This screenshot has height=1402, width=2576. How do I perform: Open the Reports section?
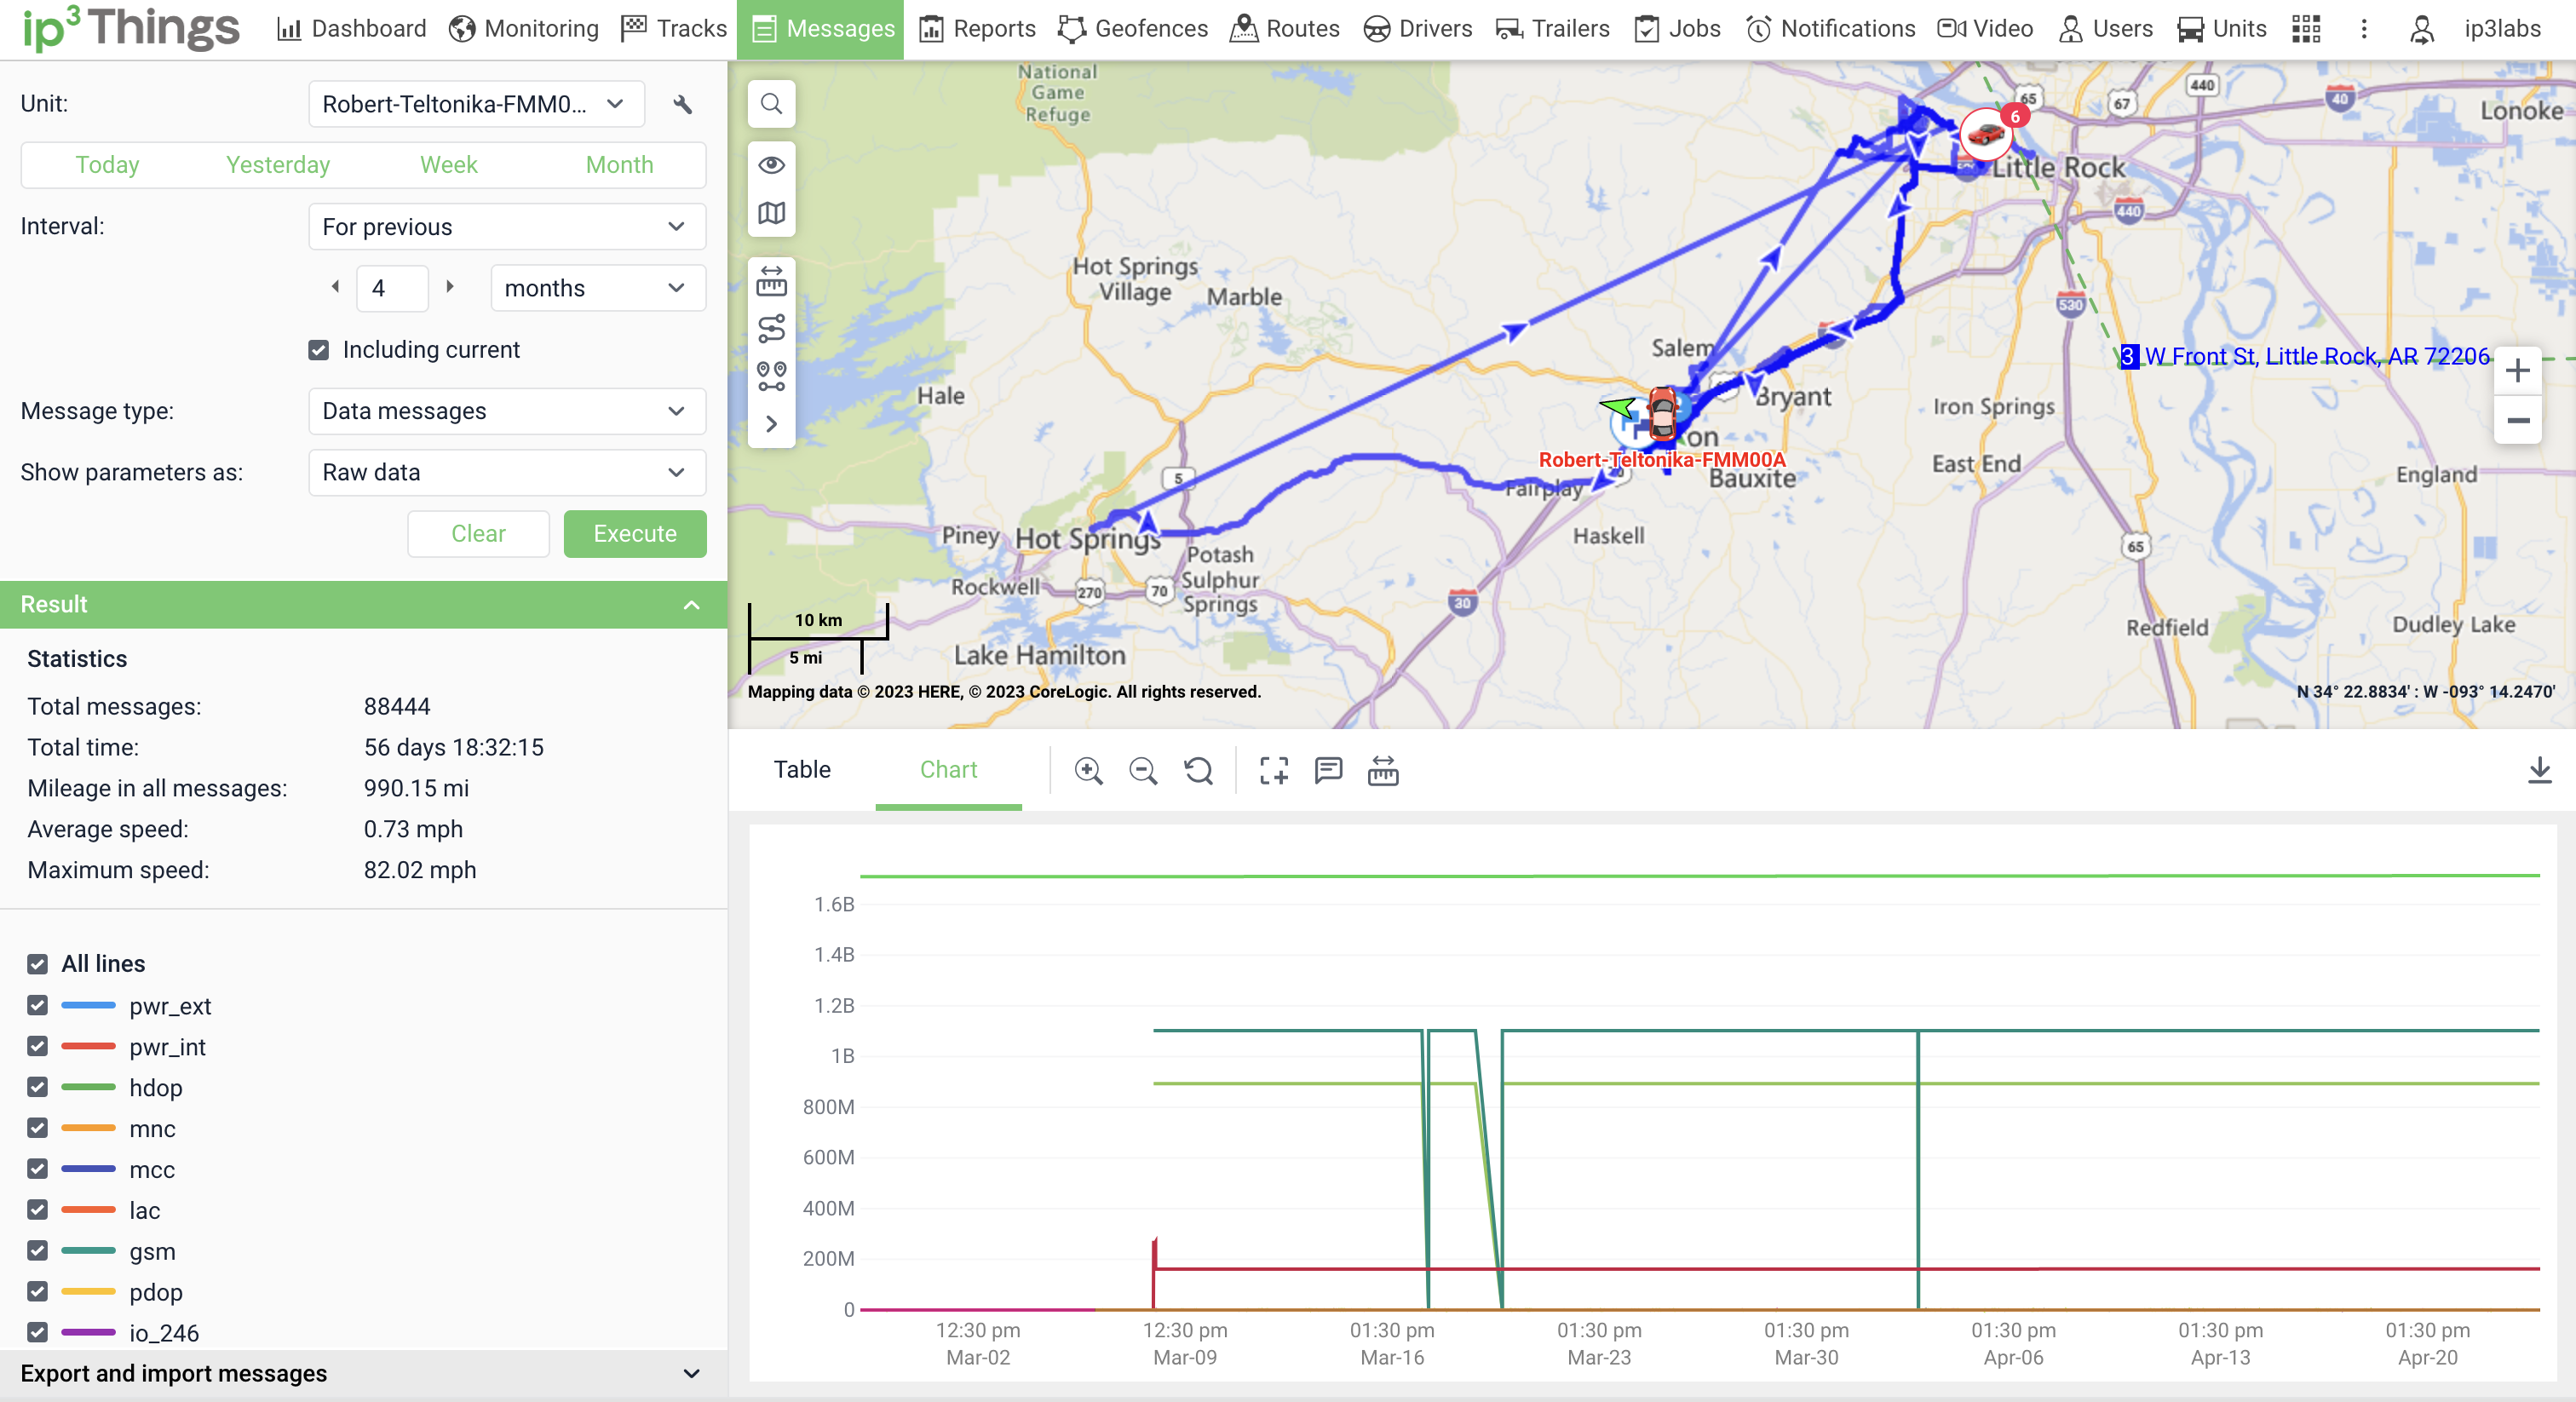(x=977, y=29)
